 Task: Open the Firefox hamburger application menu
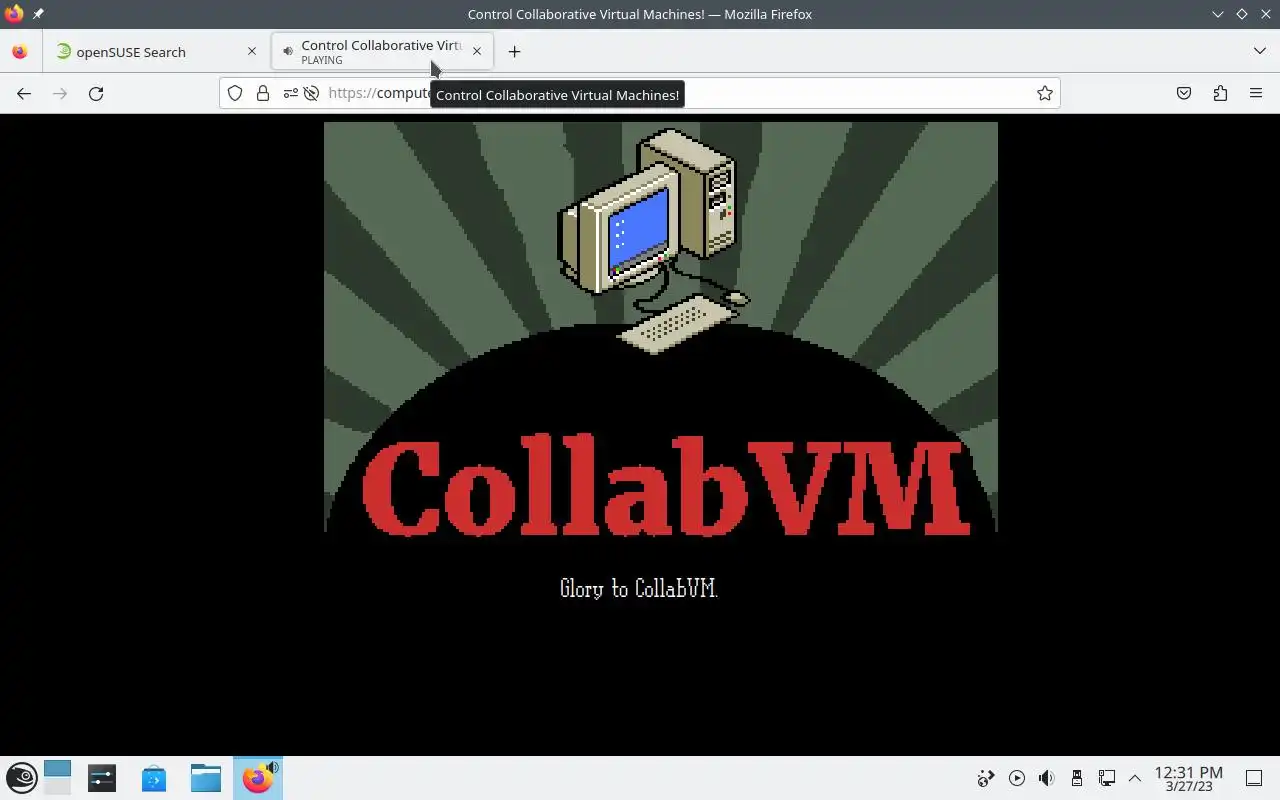[1256, 93]
